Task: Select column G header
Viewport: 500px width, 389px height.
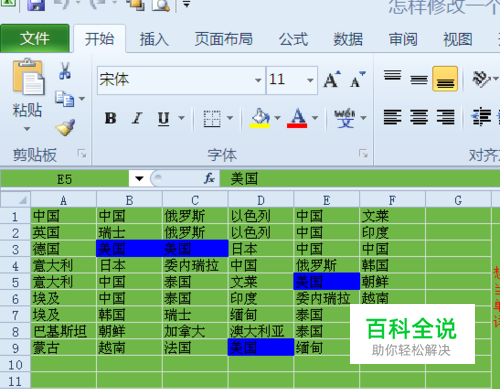Action: tap(458, 200)
